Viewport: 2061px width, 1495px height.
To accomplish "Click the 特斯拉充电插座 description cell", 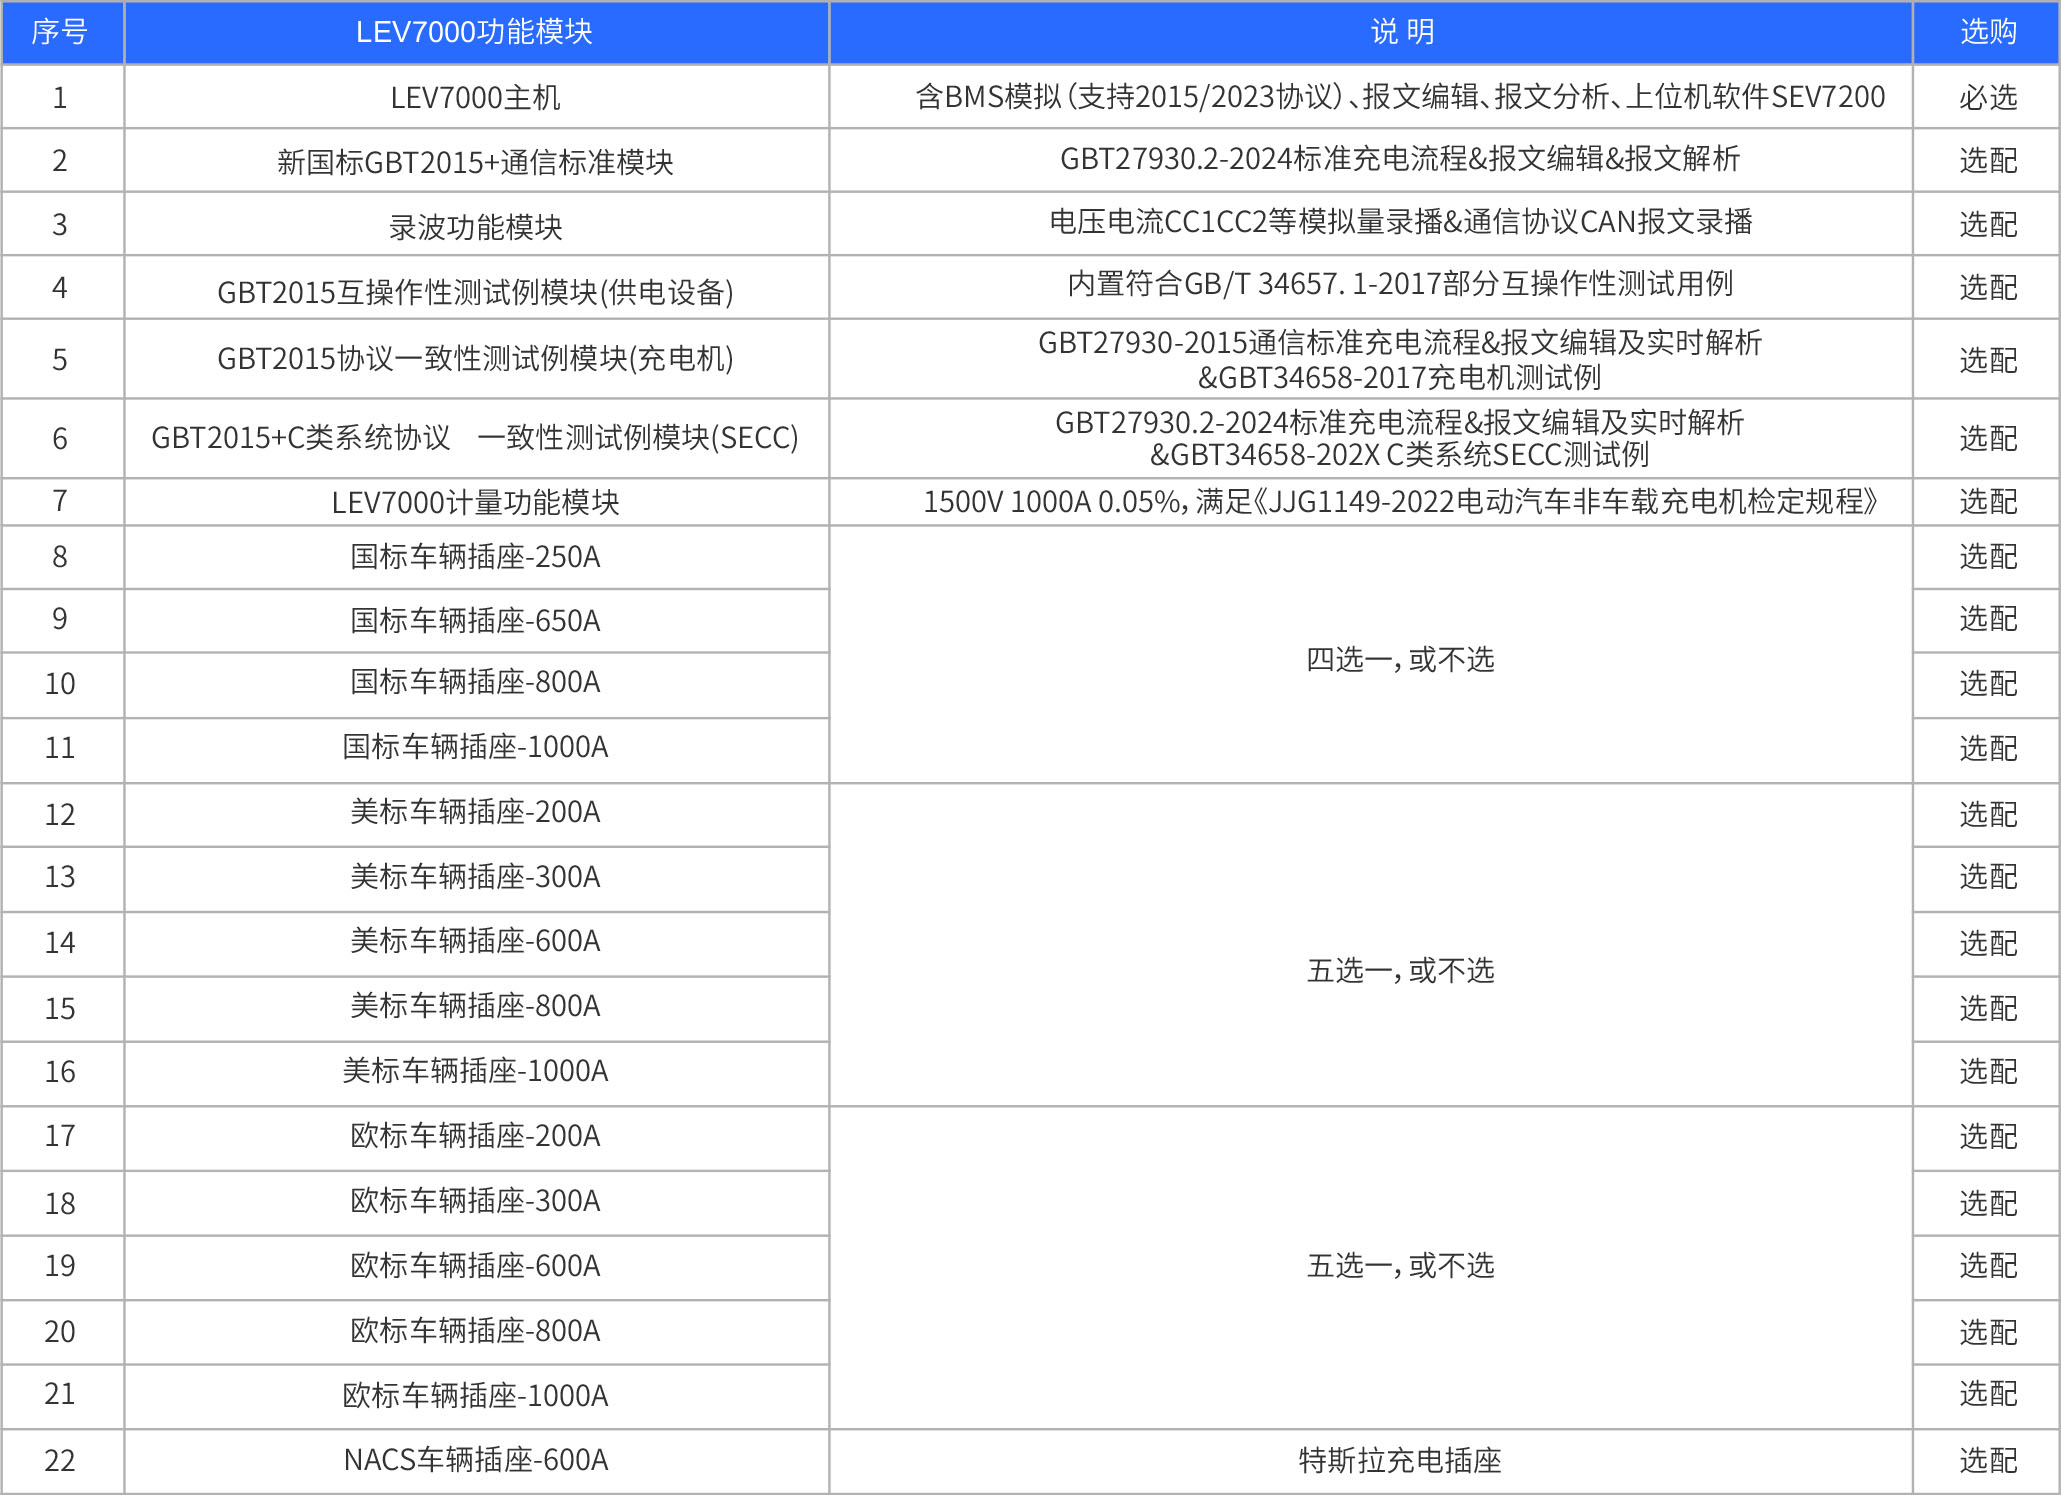I will (1400, 1460).
